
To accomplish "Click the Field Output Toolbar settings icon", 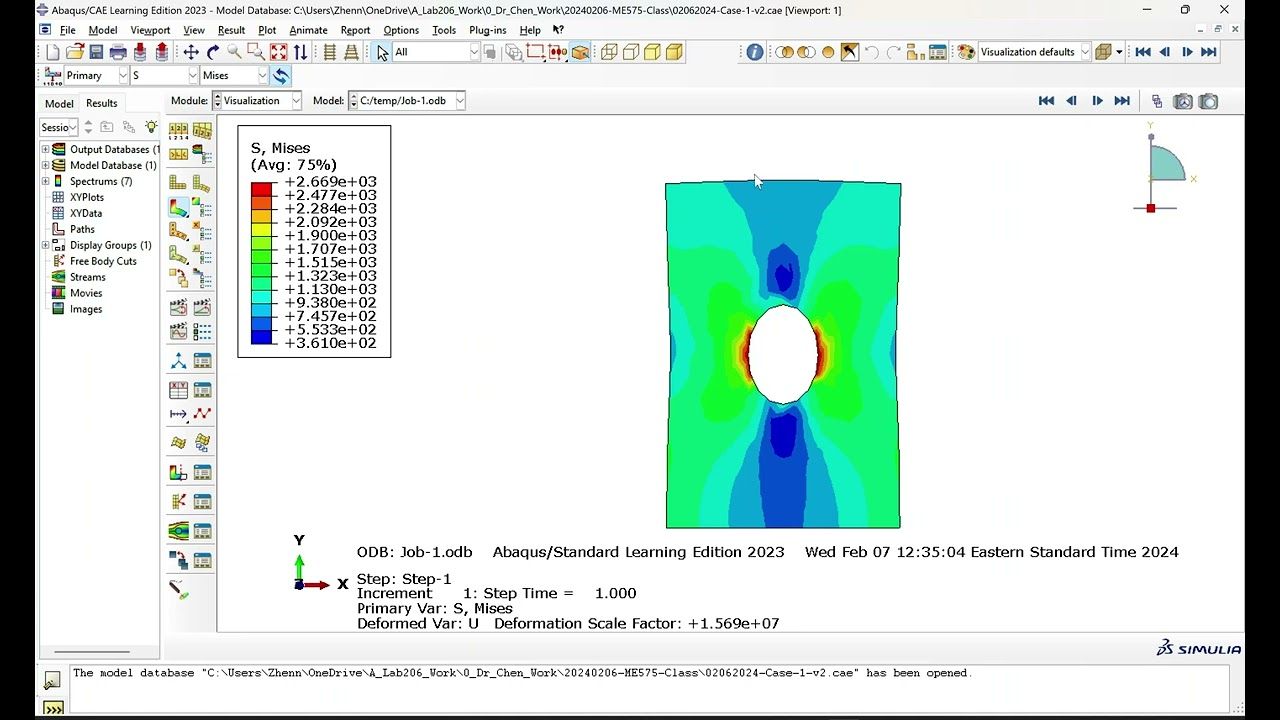I will coord(51,76).
